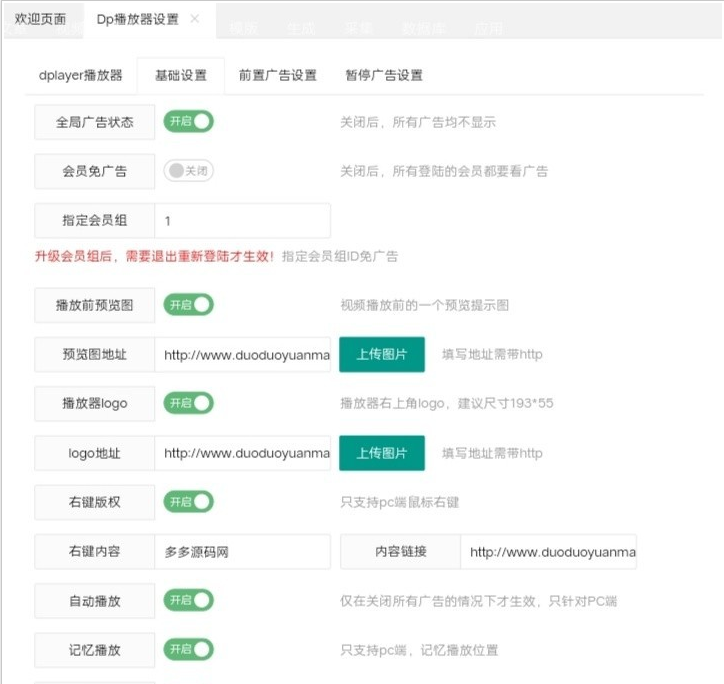Edit the 右键内容 text field
The image size is (724, 684).
tap(242, 551)
